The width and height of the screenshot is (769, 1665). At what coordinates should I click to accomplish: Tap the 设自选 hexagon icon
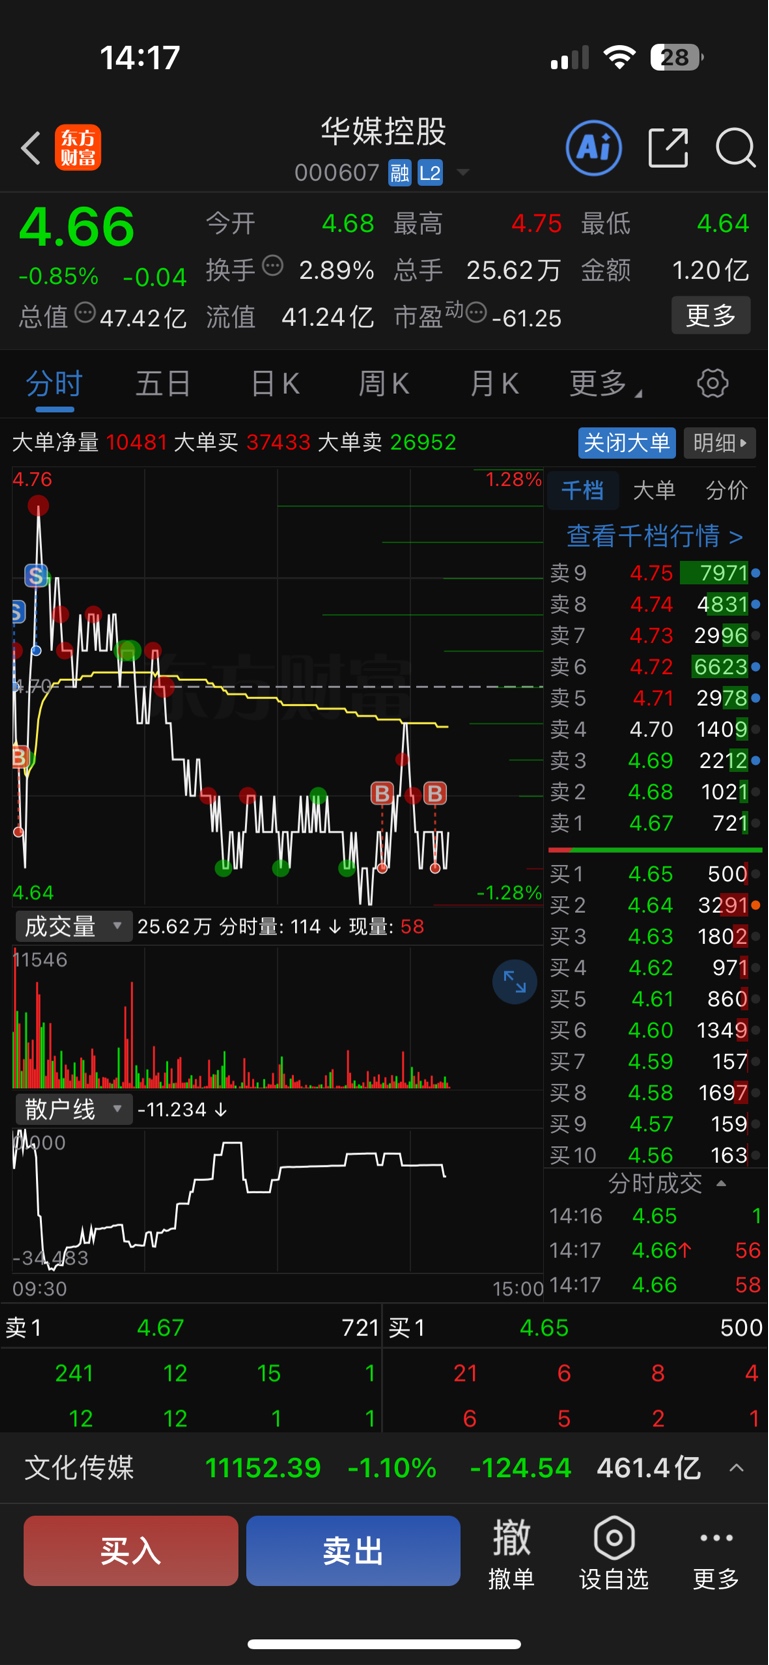[x=614, y=1538]
